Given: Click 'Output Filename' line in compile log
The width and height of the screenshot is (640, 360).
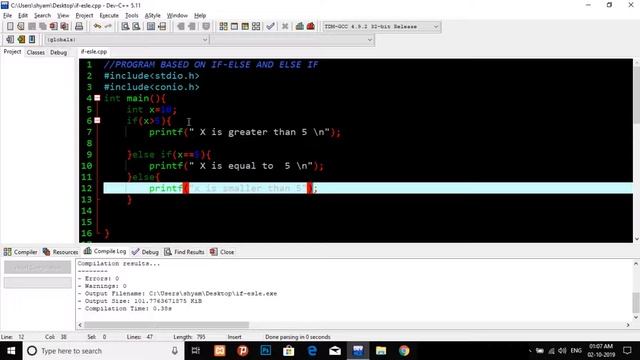Looking at the screenshot, I should click(x=177, y=293).
